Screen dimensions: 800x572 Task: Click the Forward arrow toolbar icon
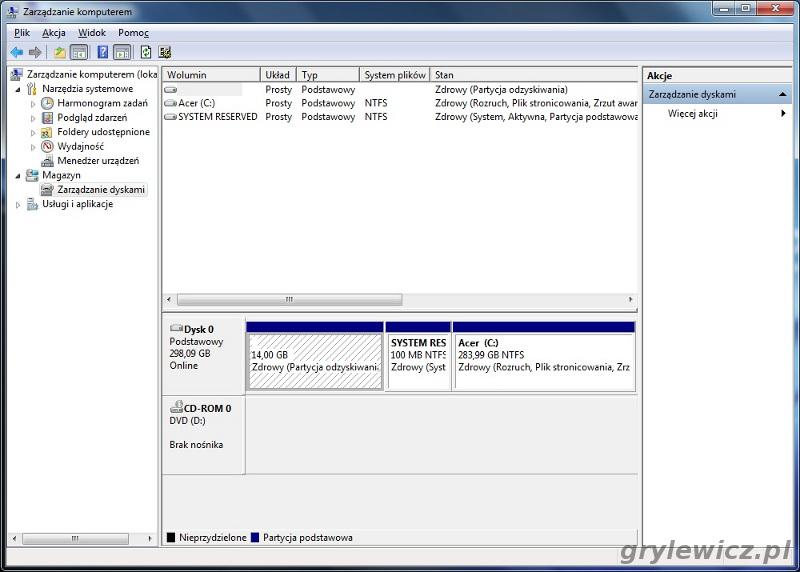35,52
